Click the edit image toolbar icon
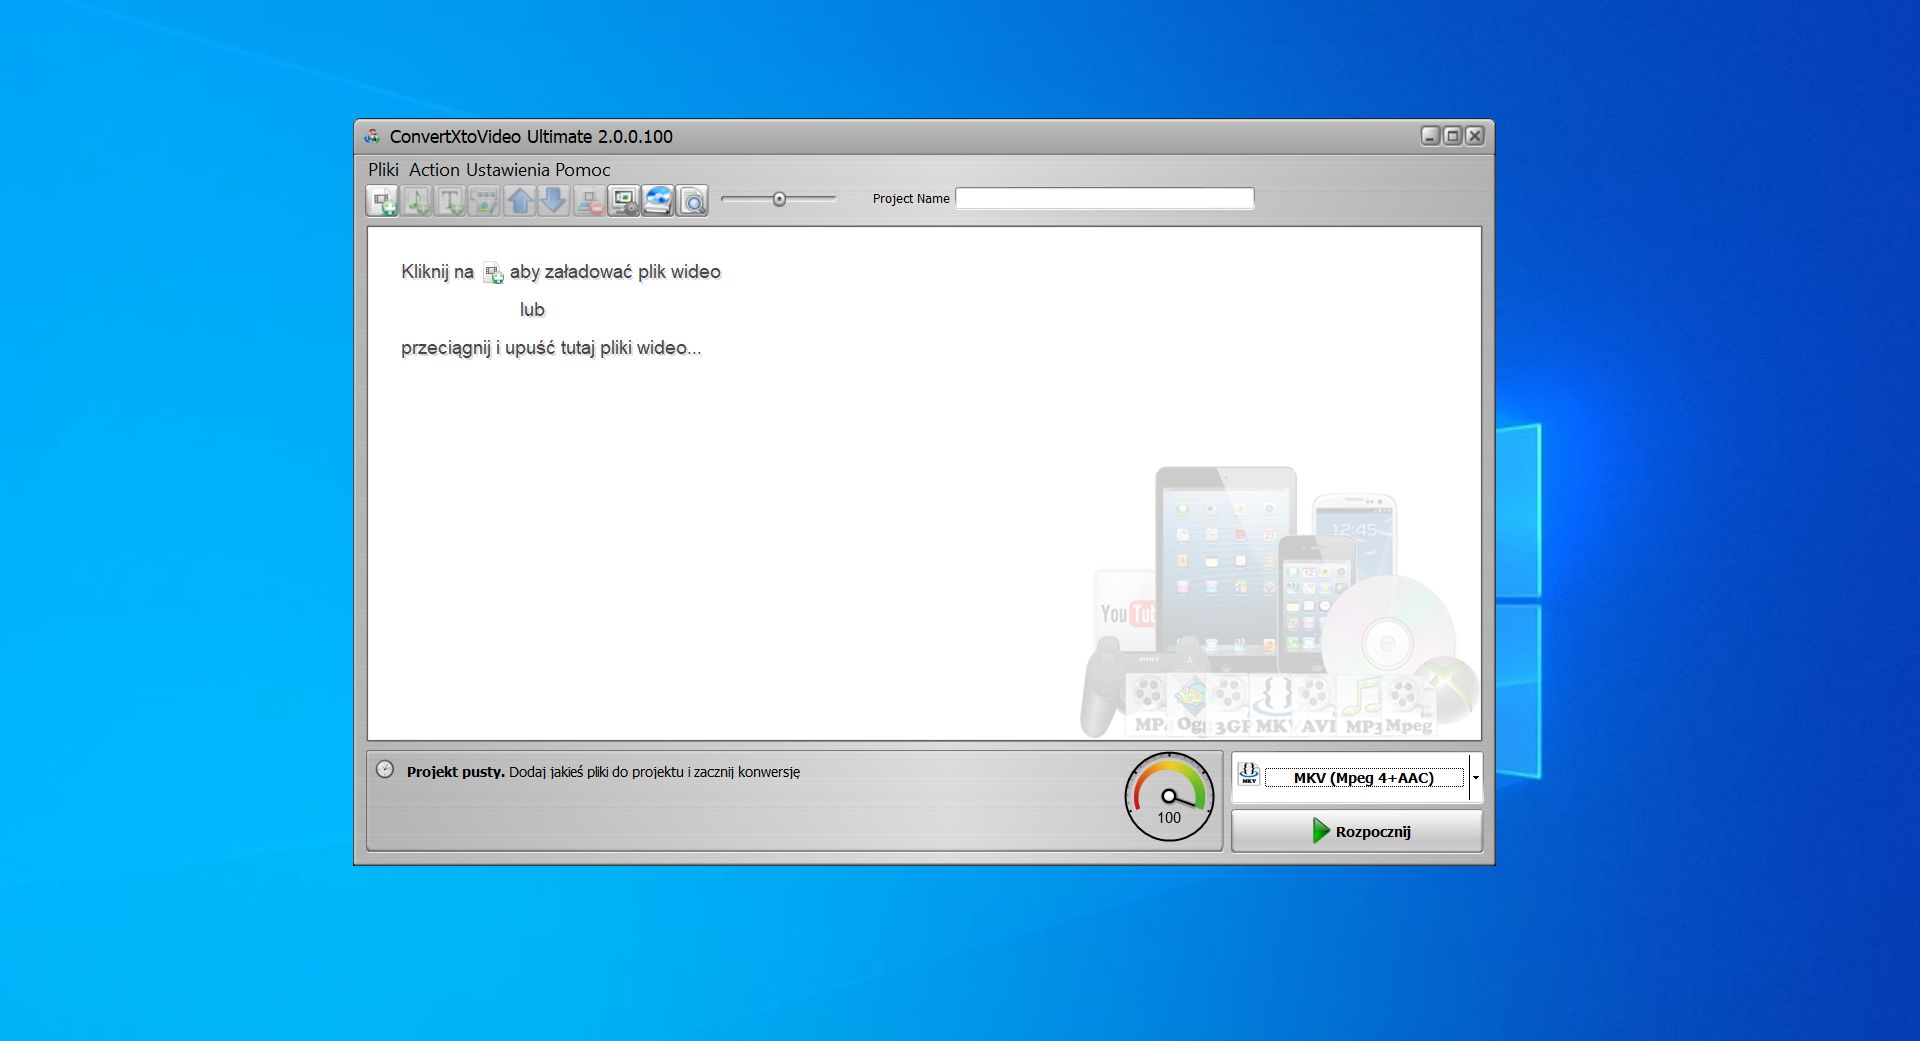 point(485,200)
